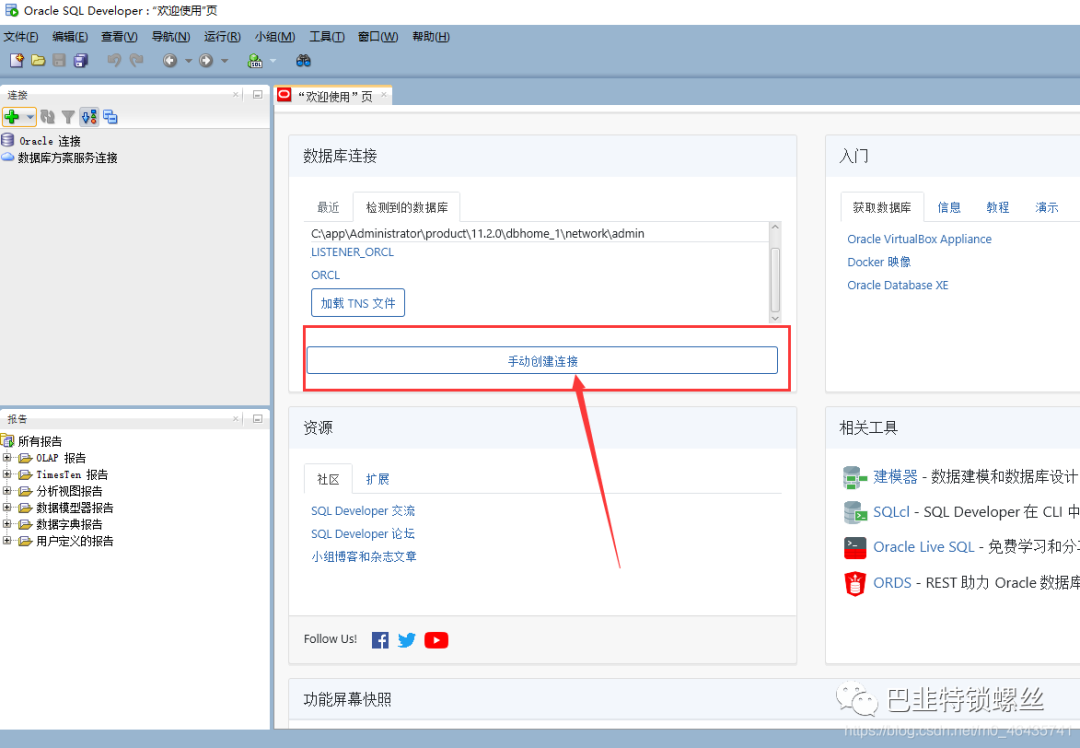Click the green plus New Connection icon
The height and width of the screenshot is (748, 1080).
12,117
